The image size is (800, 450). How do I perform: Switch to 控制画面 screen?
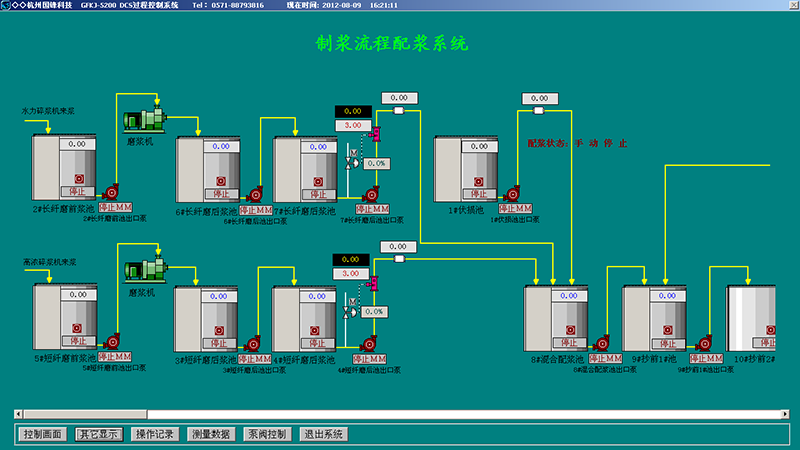(x=43, y=434)
